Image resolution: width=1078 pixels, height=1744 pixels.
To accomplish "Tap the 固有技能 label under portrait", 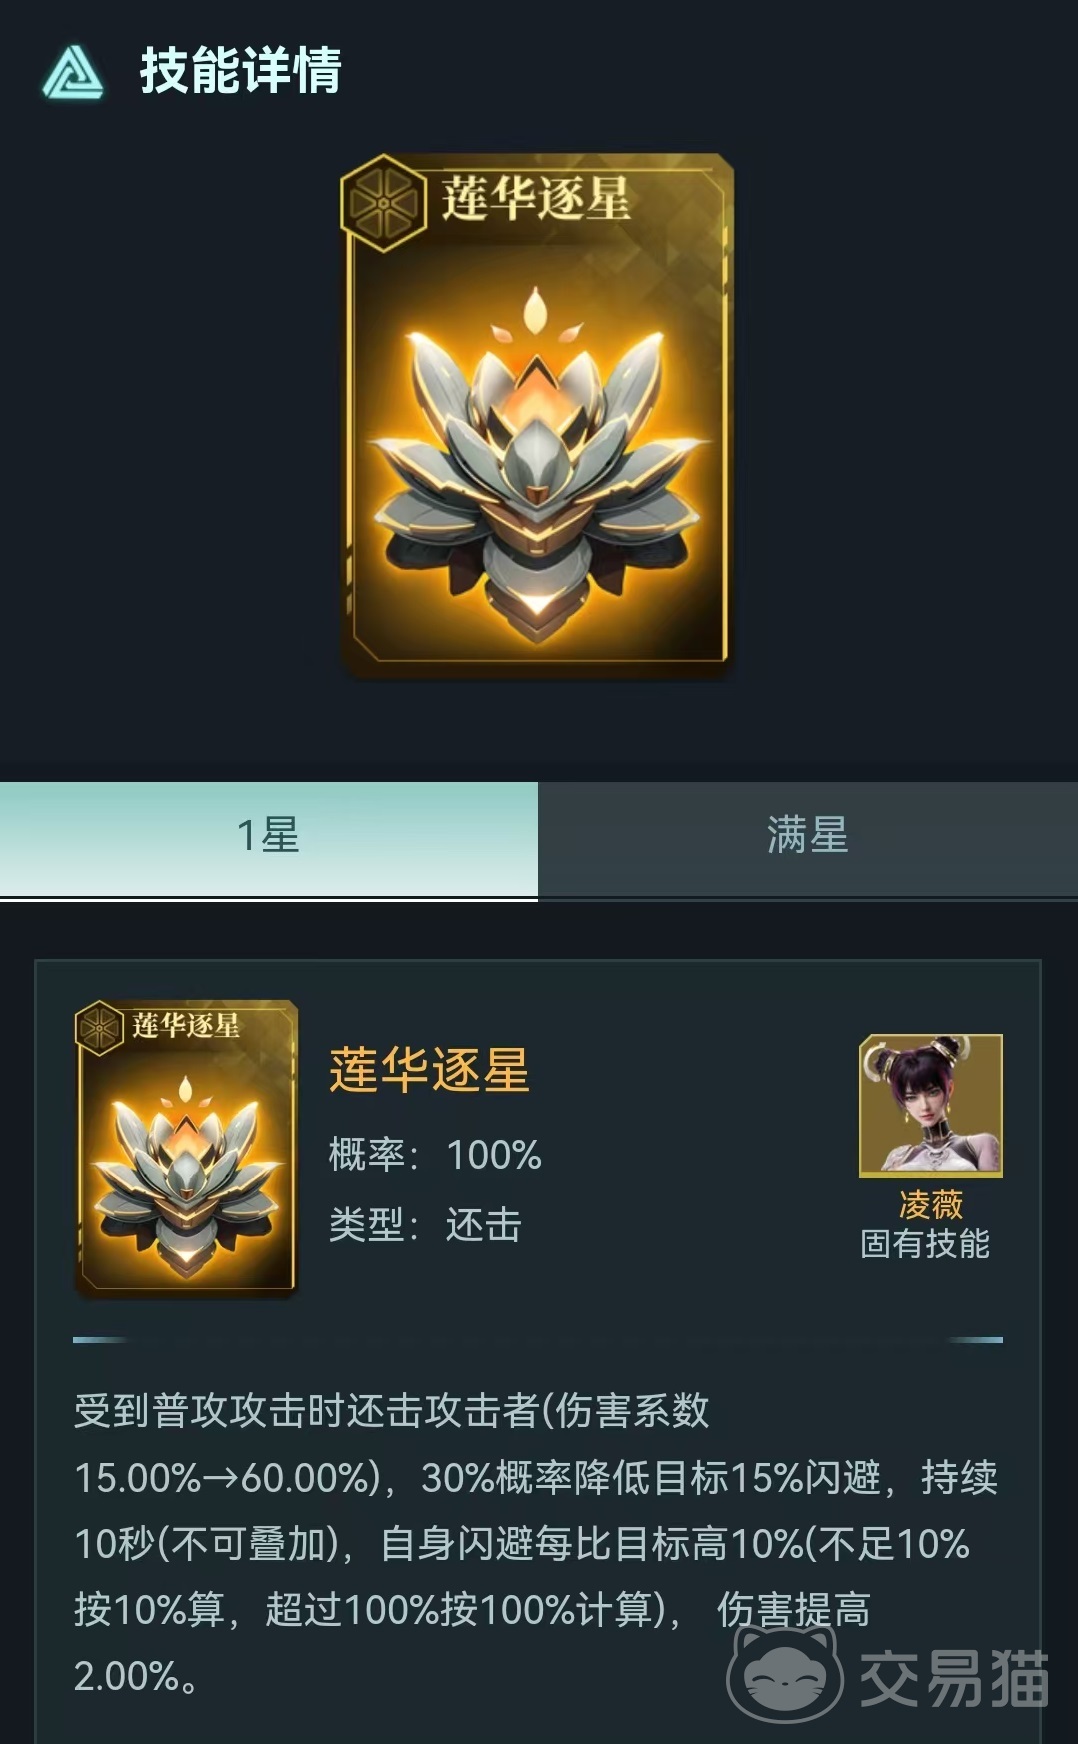I will (x=925, y=1244).
